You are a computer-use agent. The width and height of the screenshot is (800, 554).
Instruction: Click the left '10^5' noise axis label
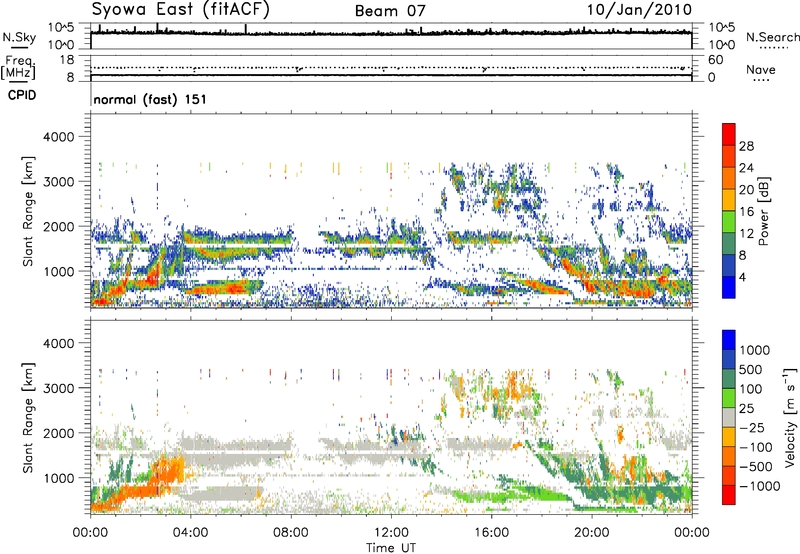[x=61, y=27]
